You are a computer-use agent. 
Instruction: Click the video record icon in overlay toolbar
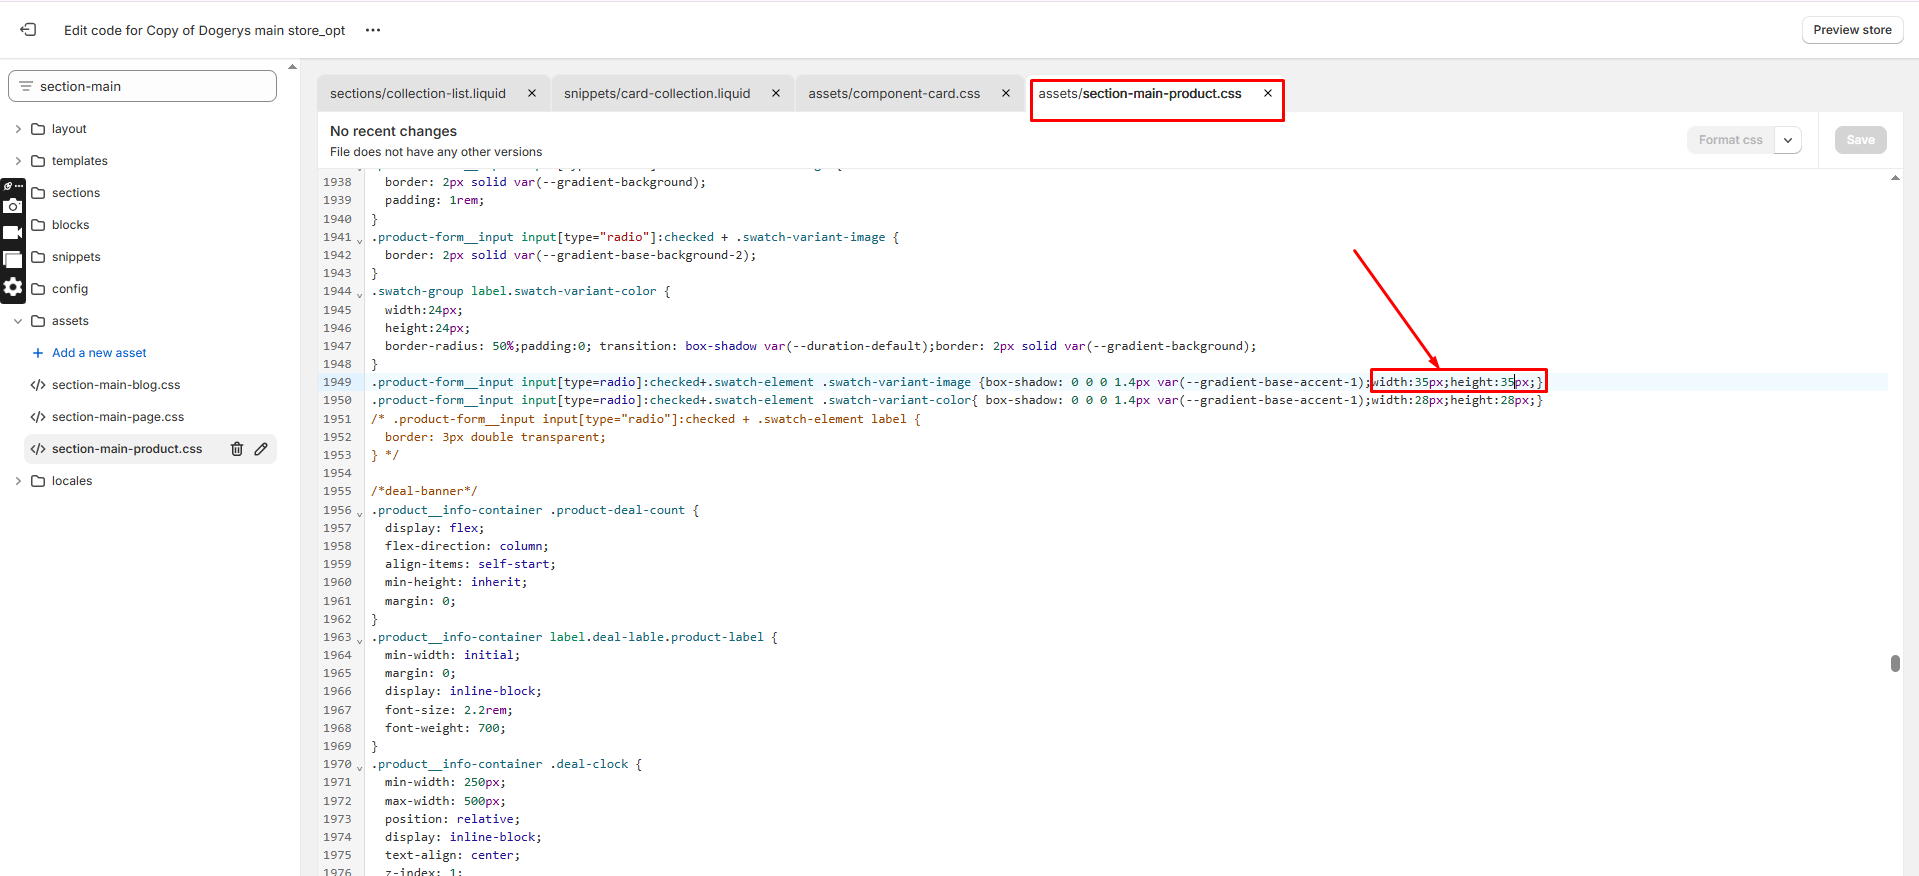point(13,232)
